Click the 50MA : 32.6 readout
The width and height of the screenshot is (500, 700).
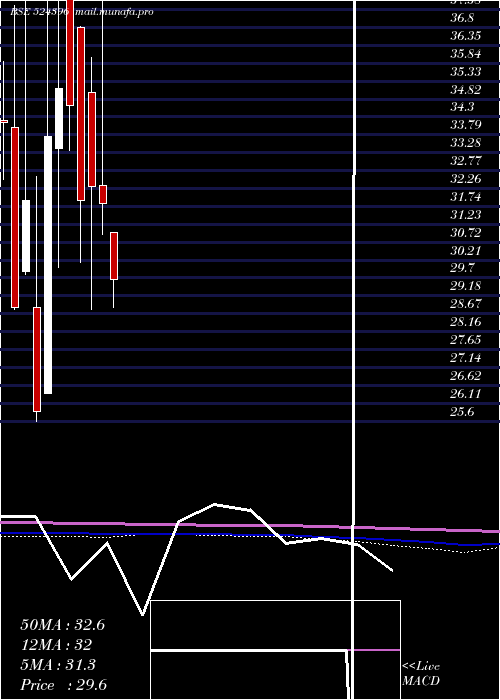point(62,625)
